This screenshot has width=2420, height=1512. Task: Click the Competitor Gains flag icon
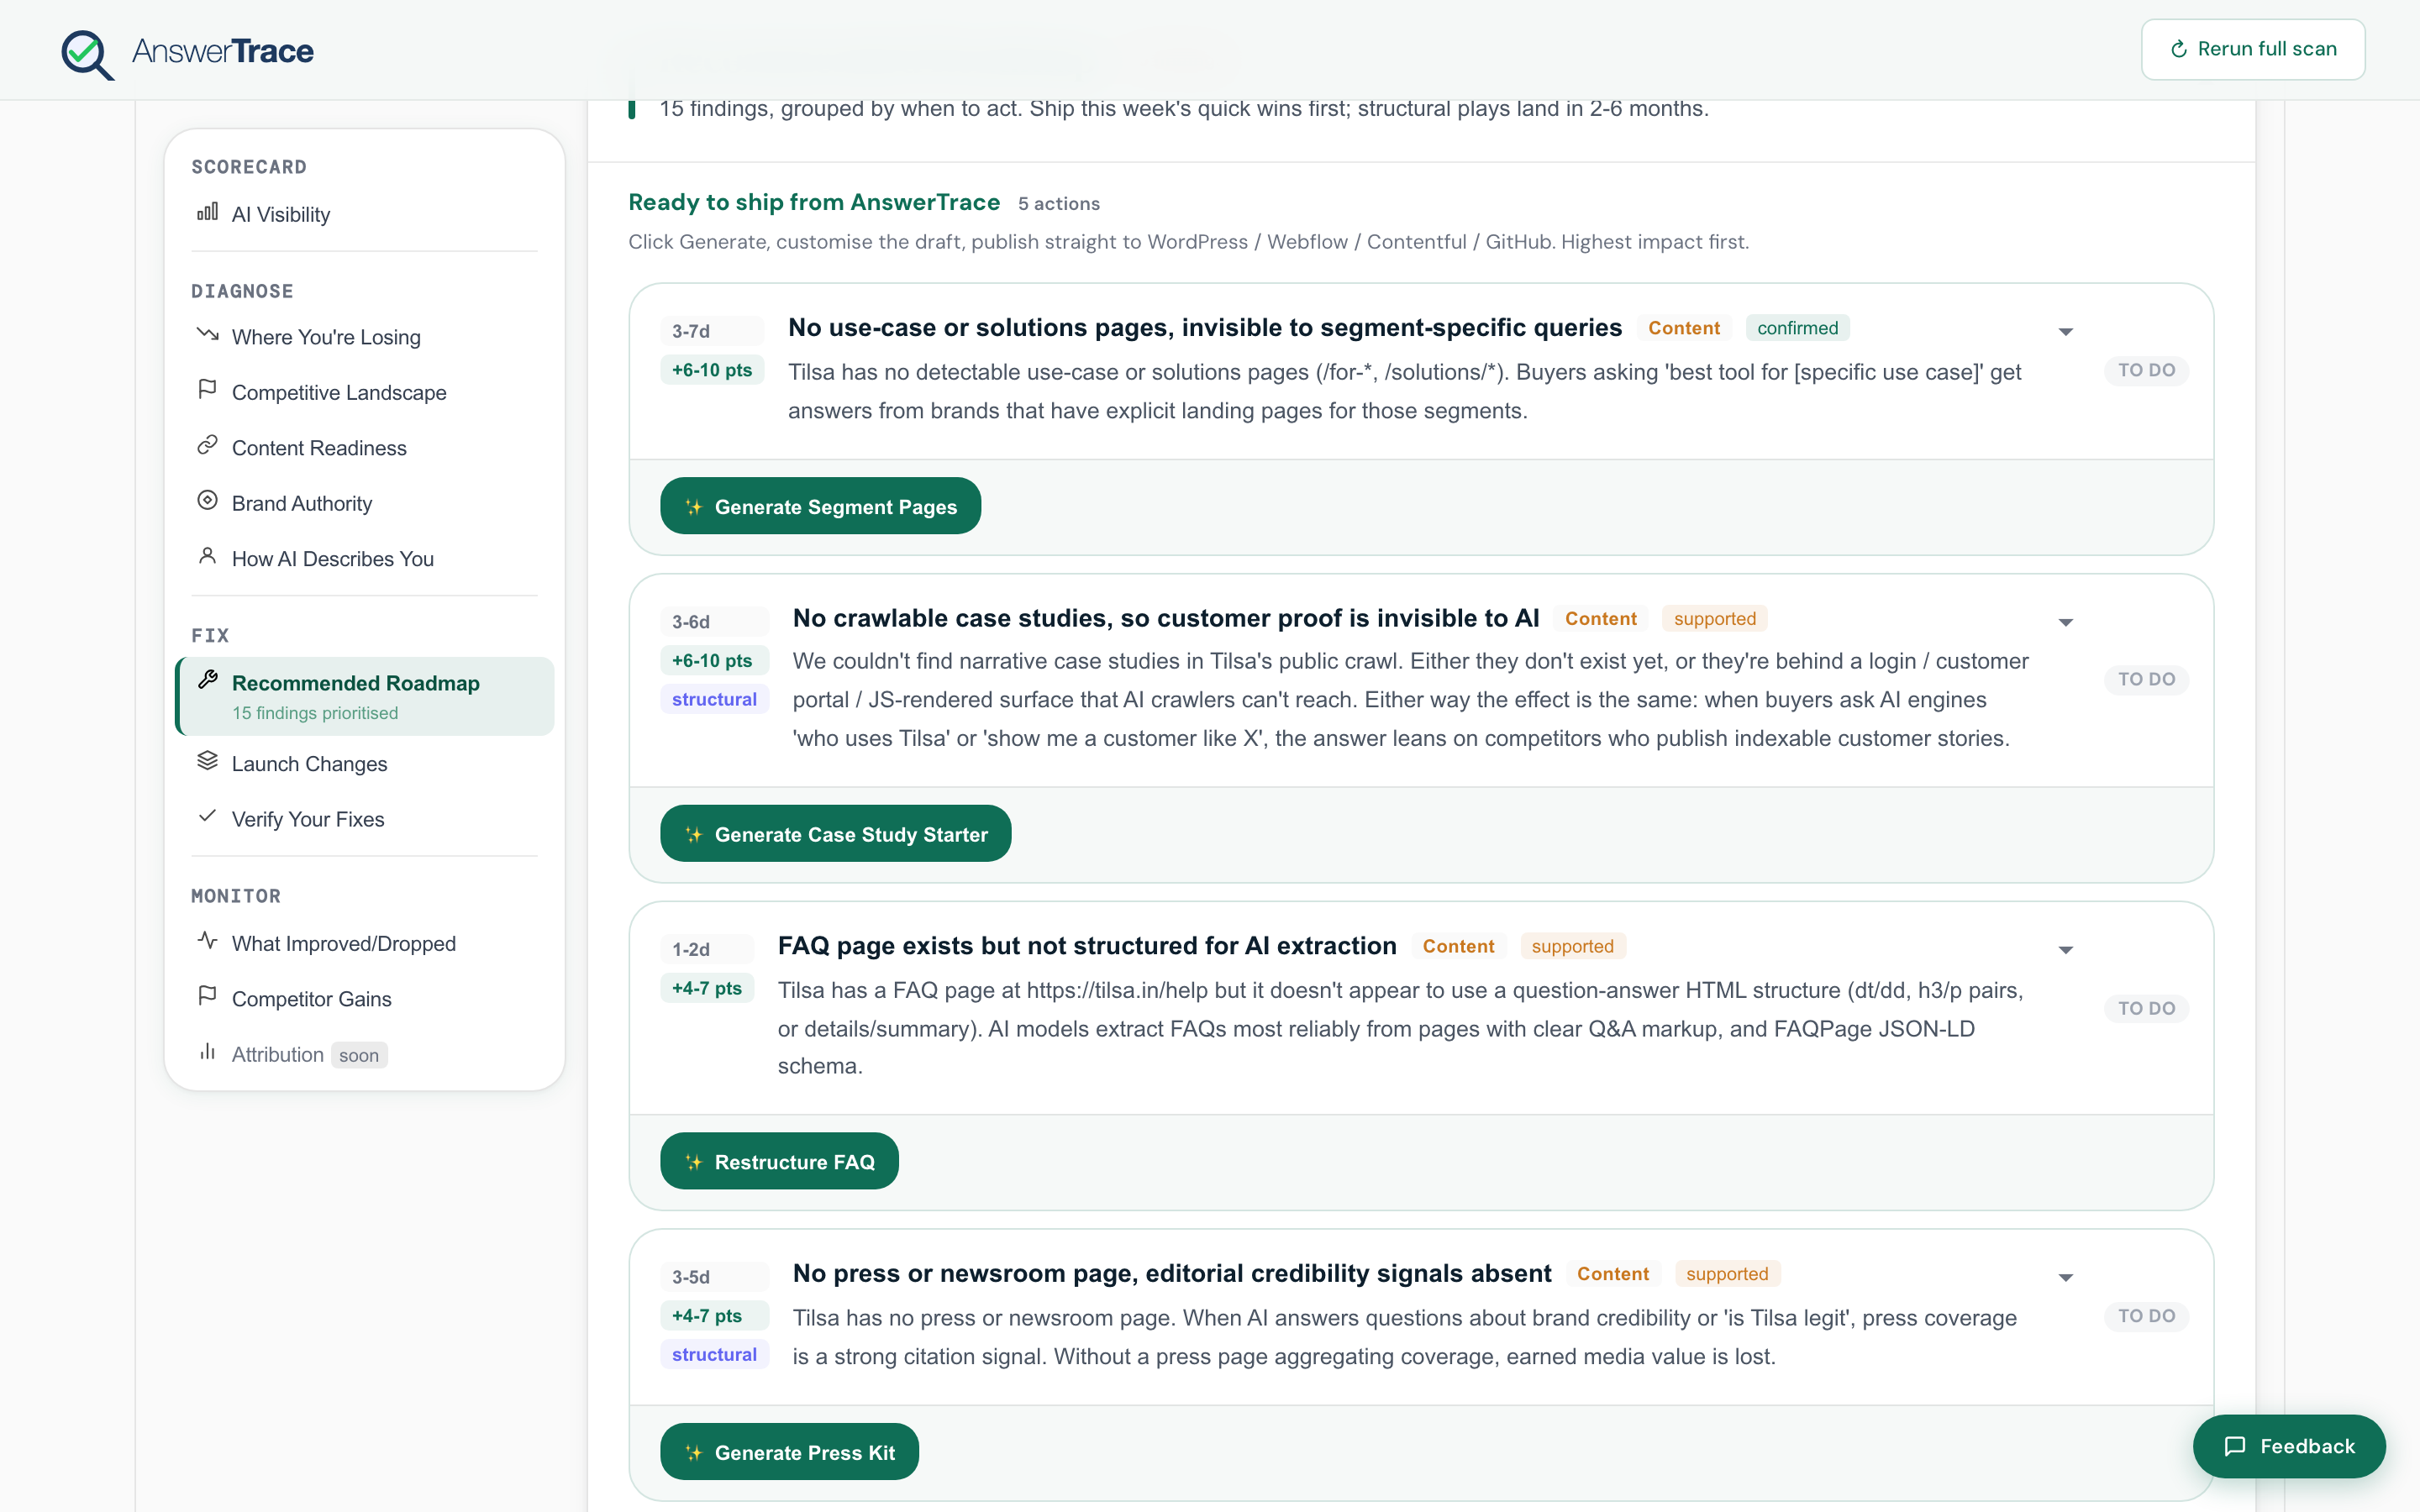(x=207, y=996)
